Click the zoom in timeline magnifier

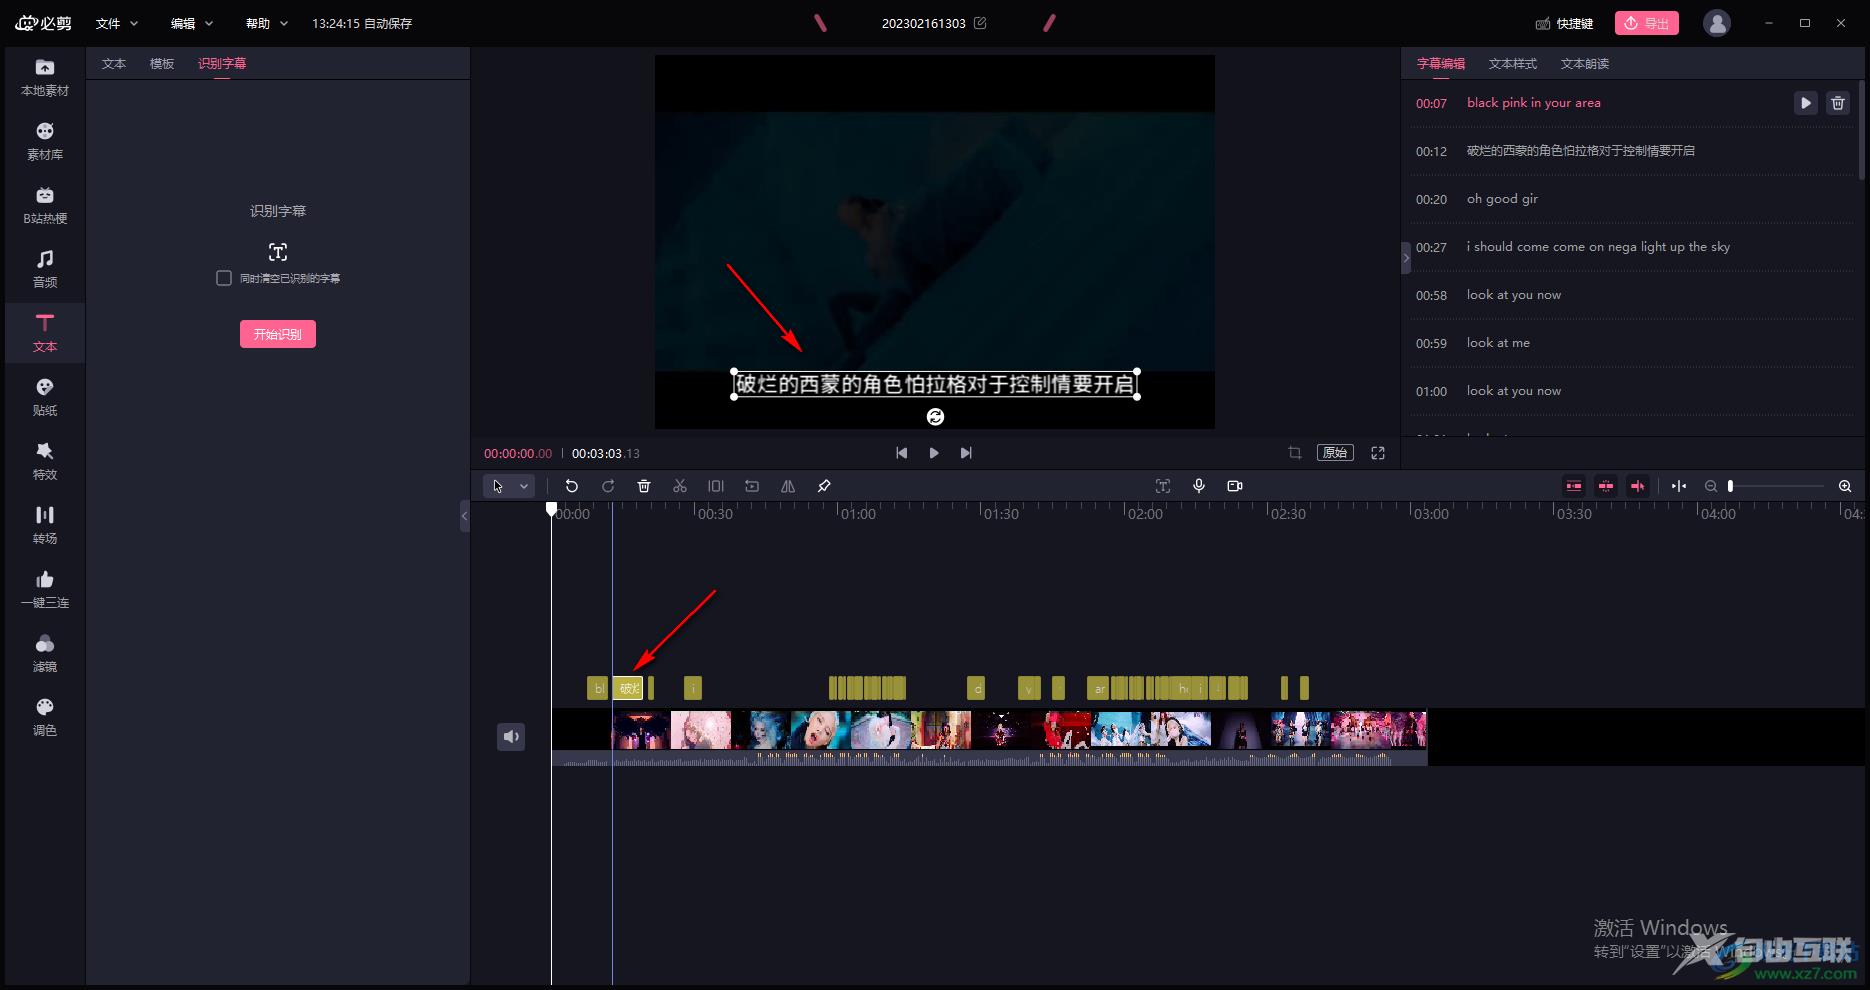pyautogui.click(x=1845, y=486)
